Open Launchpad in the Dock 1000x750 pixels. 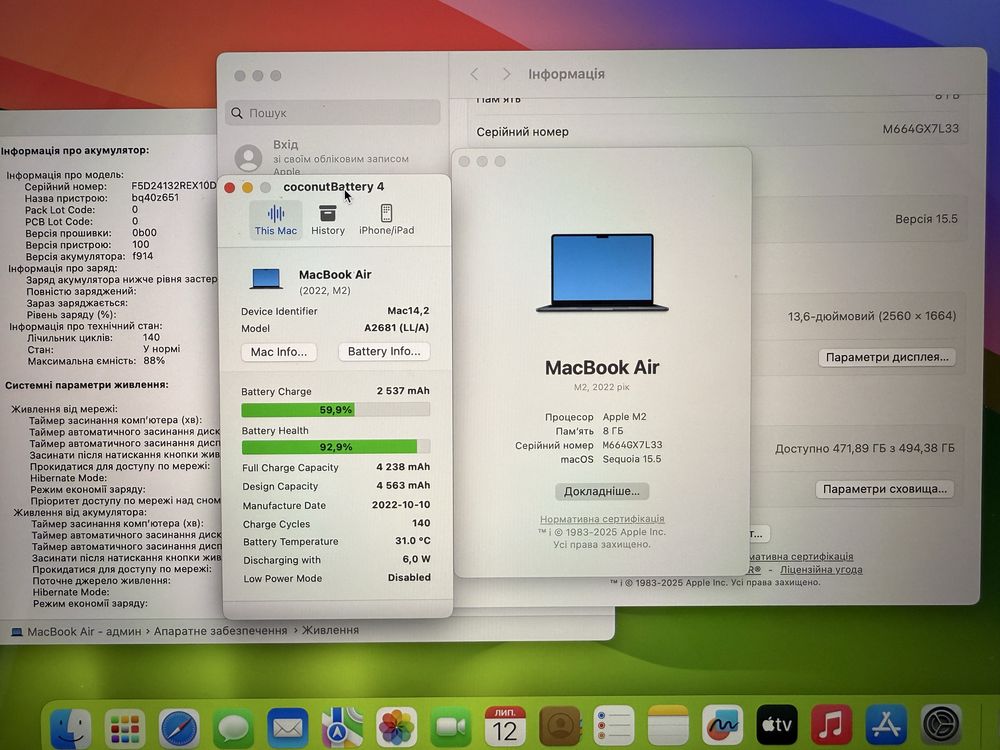pos(125,727)
